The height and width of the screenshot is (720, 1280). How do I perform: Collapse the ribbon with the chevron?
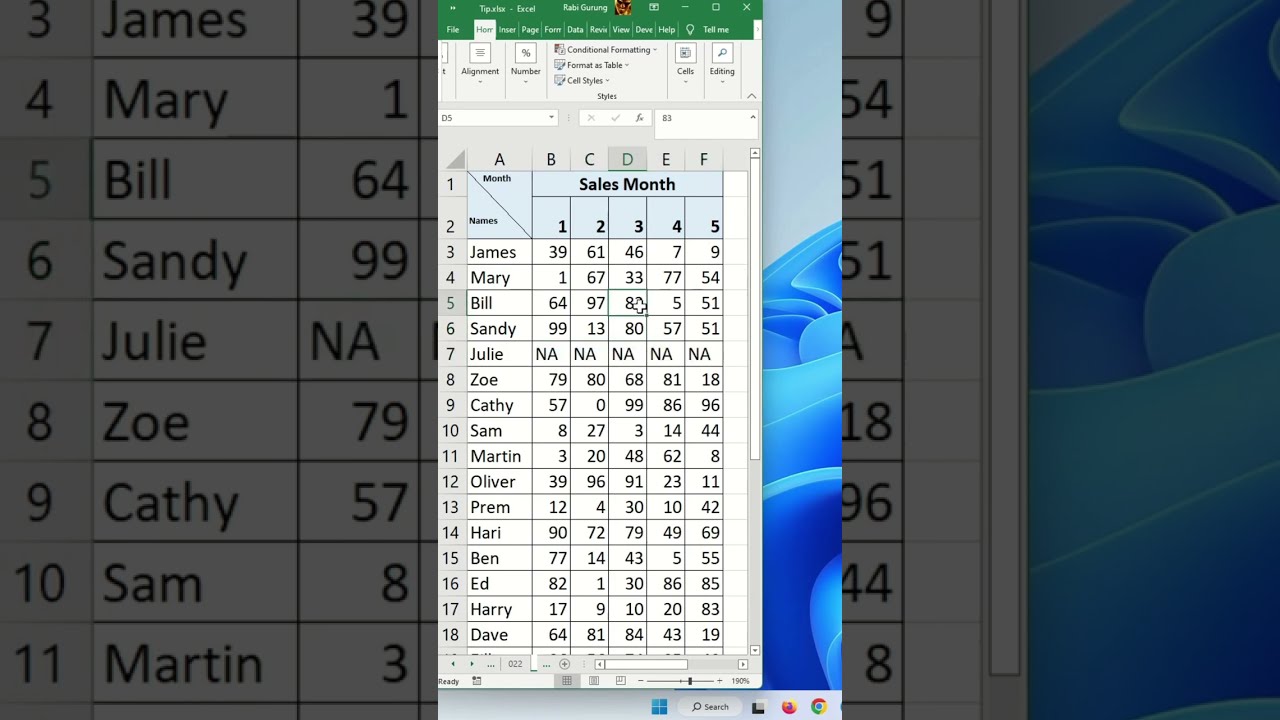pyautogui.click(x=752, y=96)
